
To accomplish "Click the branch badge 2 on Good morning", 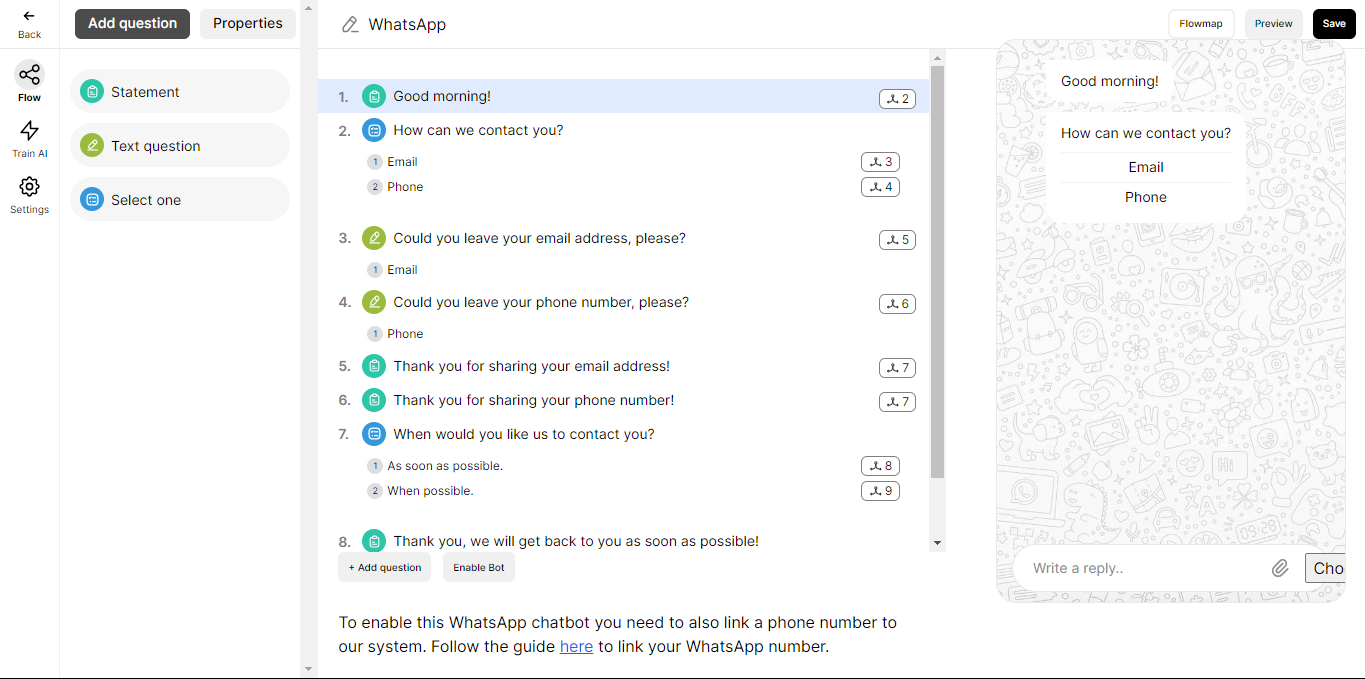I will pos(897,99).
